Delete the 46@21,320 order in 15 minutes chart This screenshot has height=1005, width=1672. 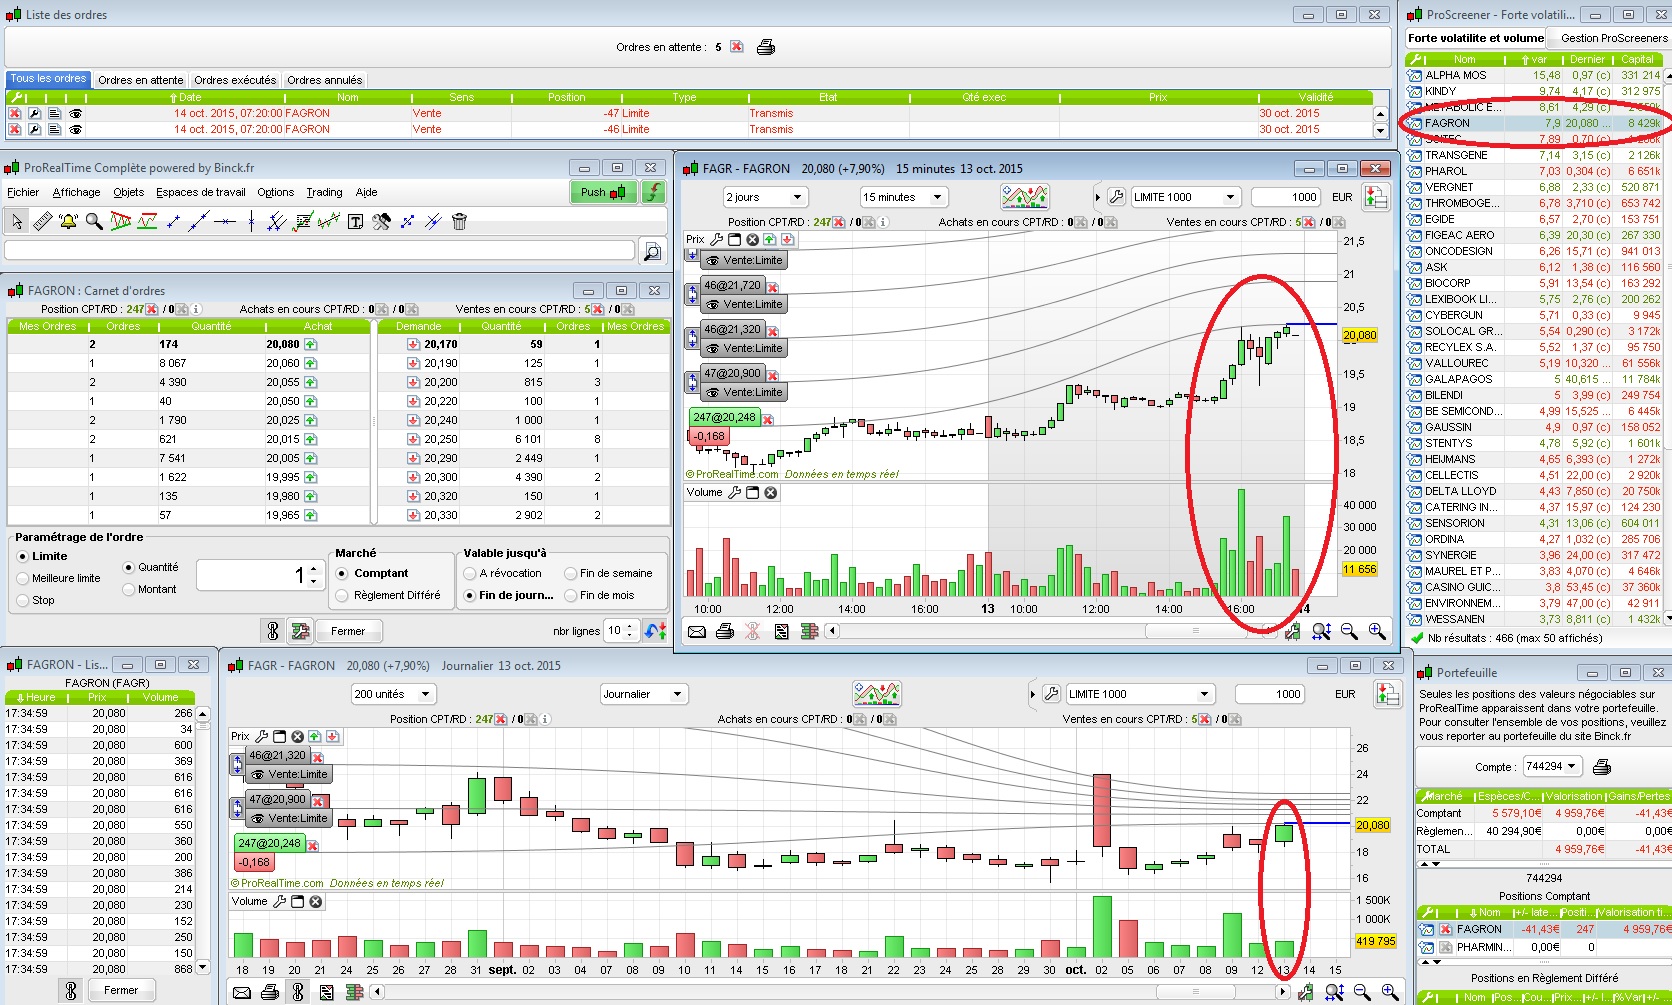[773, 331]
